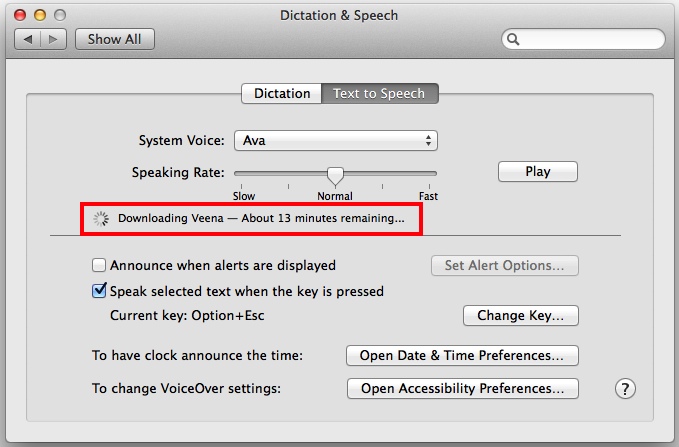
Task: Click the round help question mark button
Action: 625,389
